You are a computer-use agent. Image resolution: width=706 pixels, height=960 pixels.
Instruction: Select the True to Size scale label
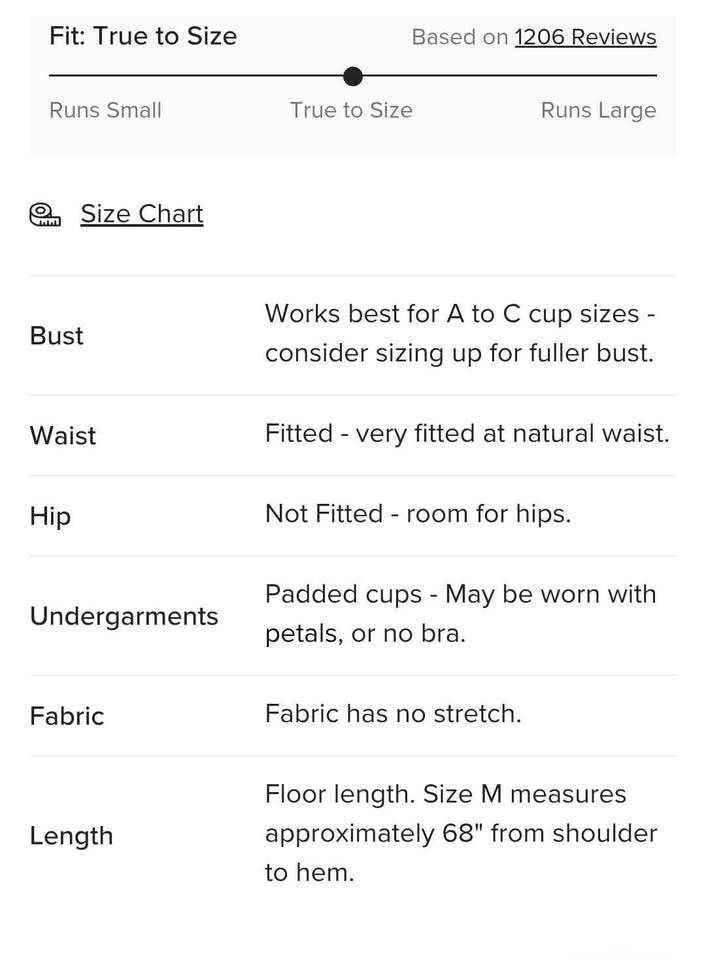click(x=351, y=110)
